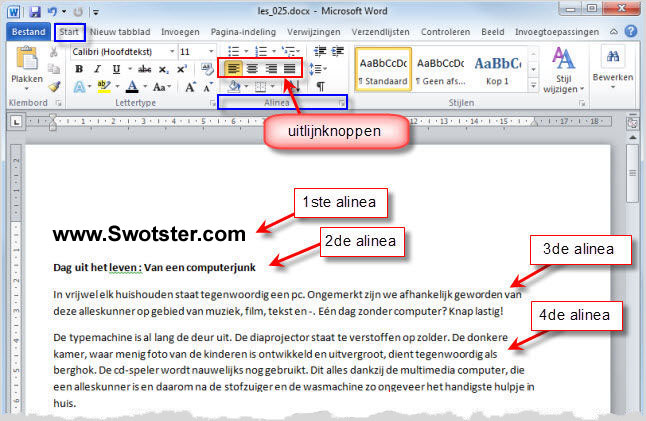Apply the font color button
646x421 pixels.
pyautogui.click(x=132, y=87)
